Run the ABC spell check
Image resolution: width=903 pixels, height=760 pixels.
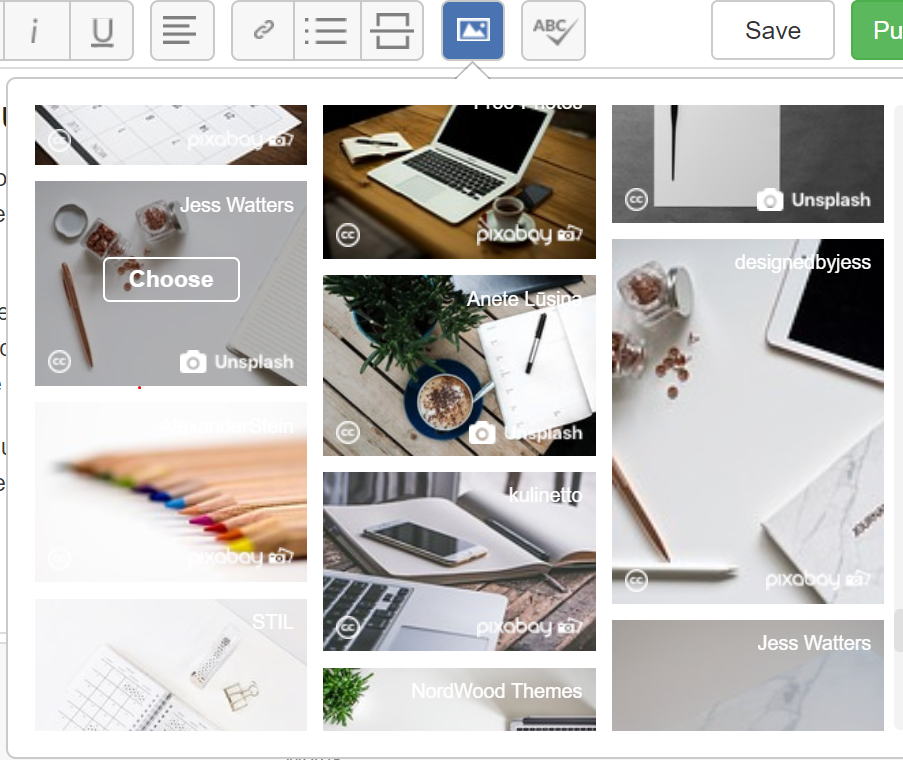tap(553, 31)
